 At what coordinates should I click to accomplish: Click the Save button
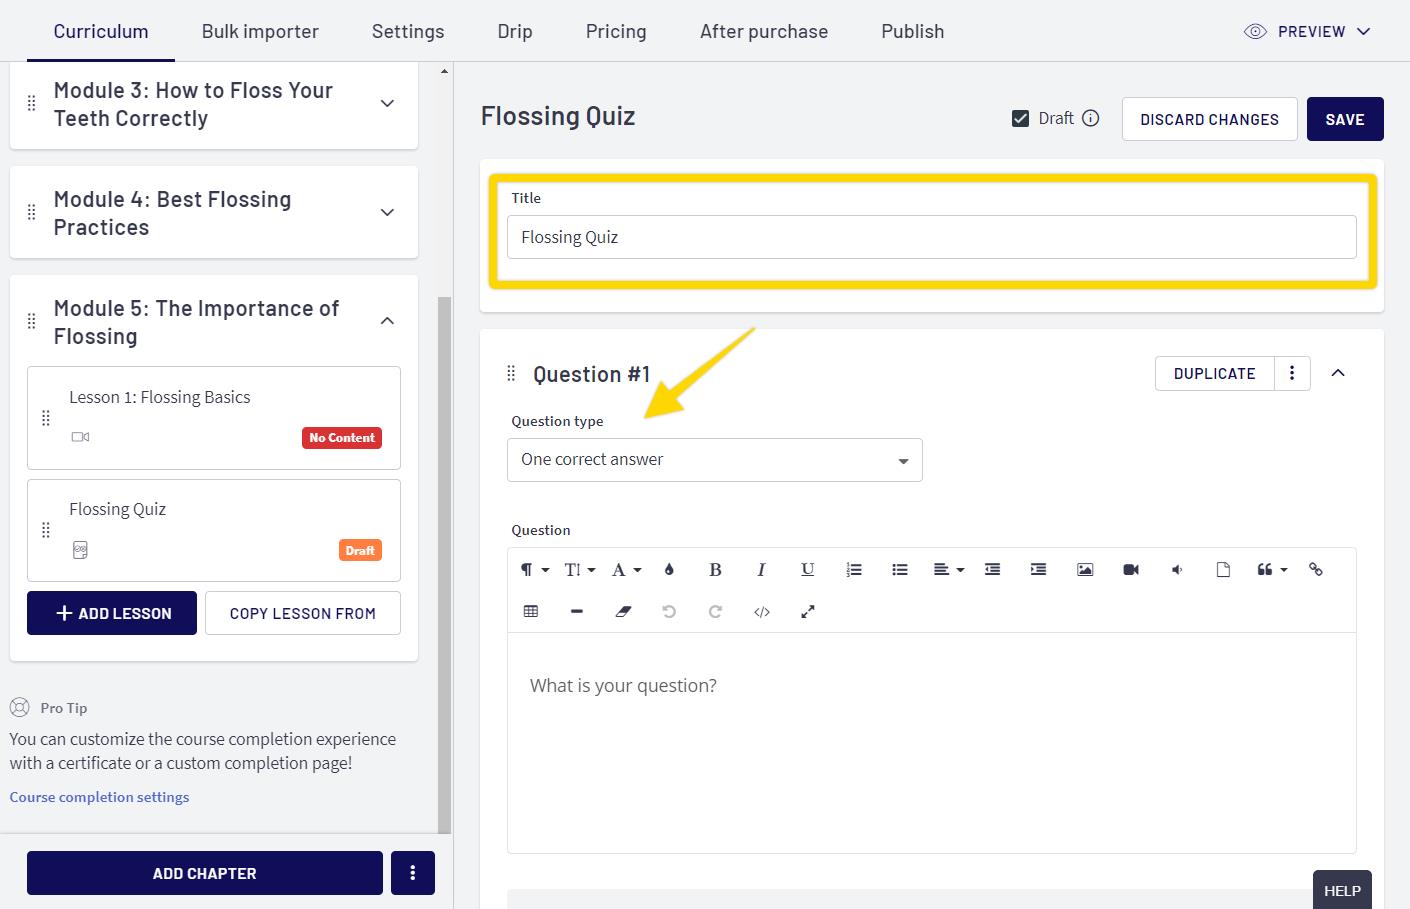point(1345,119)
